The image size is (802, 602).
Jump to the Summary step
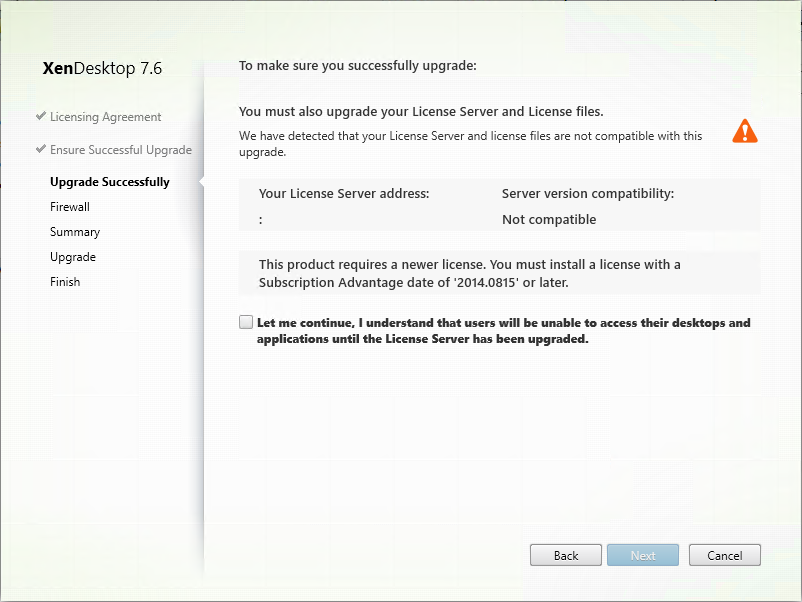point(75,232)
